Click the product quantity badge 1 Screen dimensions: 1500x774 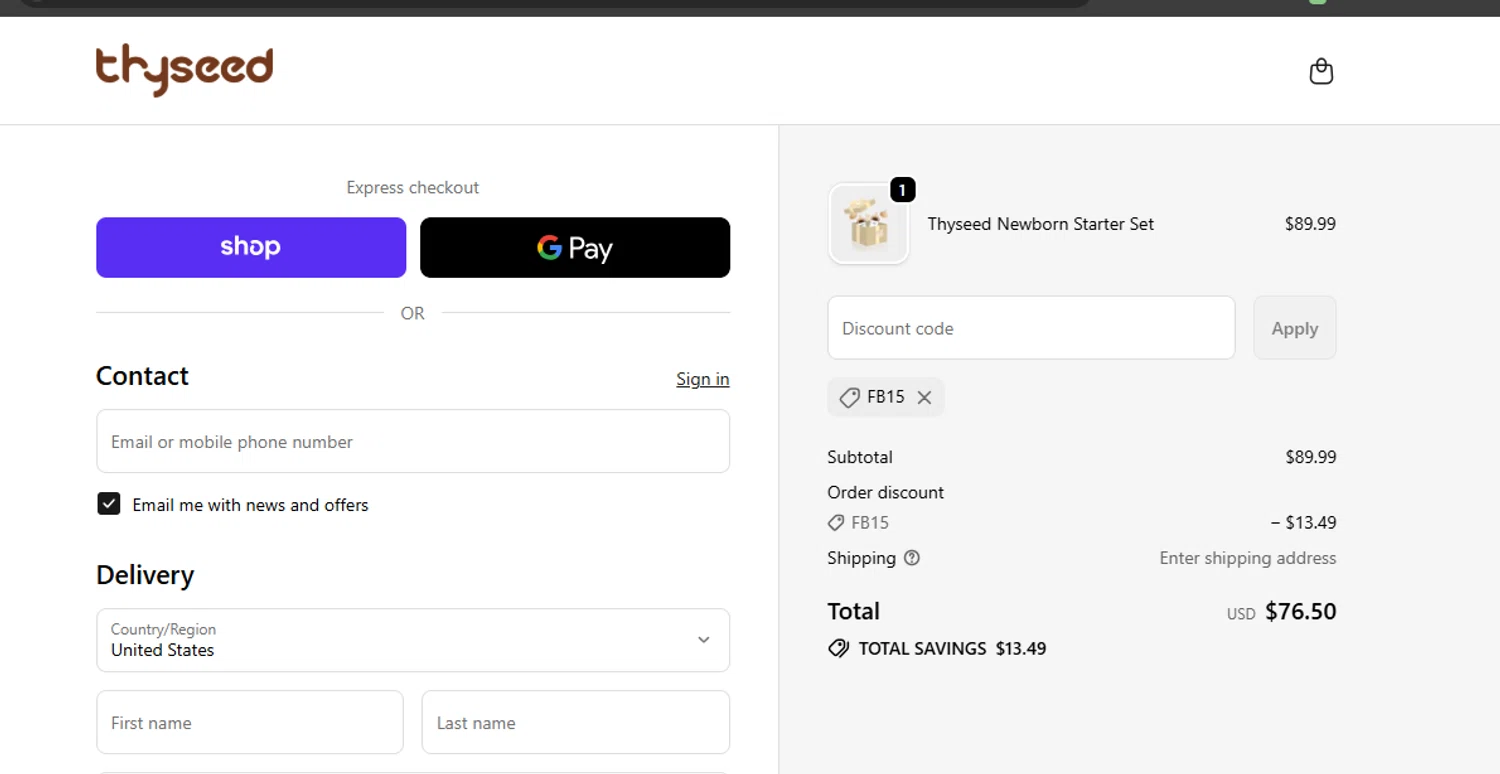(902, 190)
